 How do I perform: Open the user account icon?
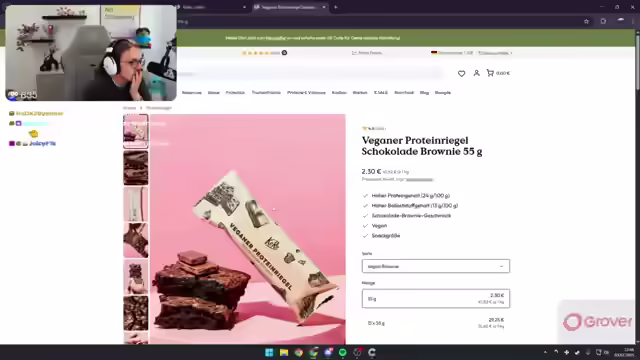coord(476,73)
